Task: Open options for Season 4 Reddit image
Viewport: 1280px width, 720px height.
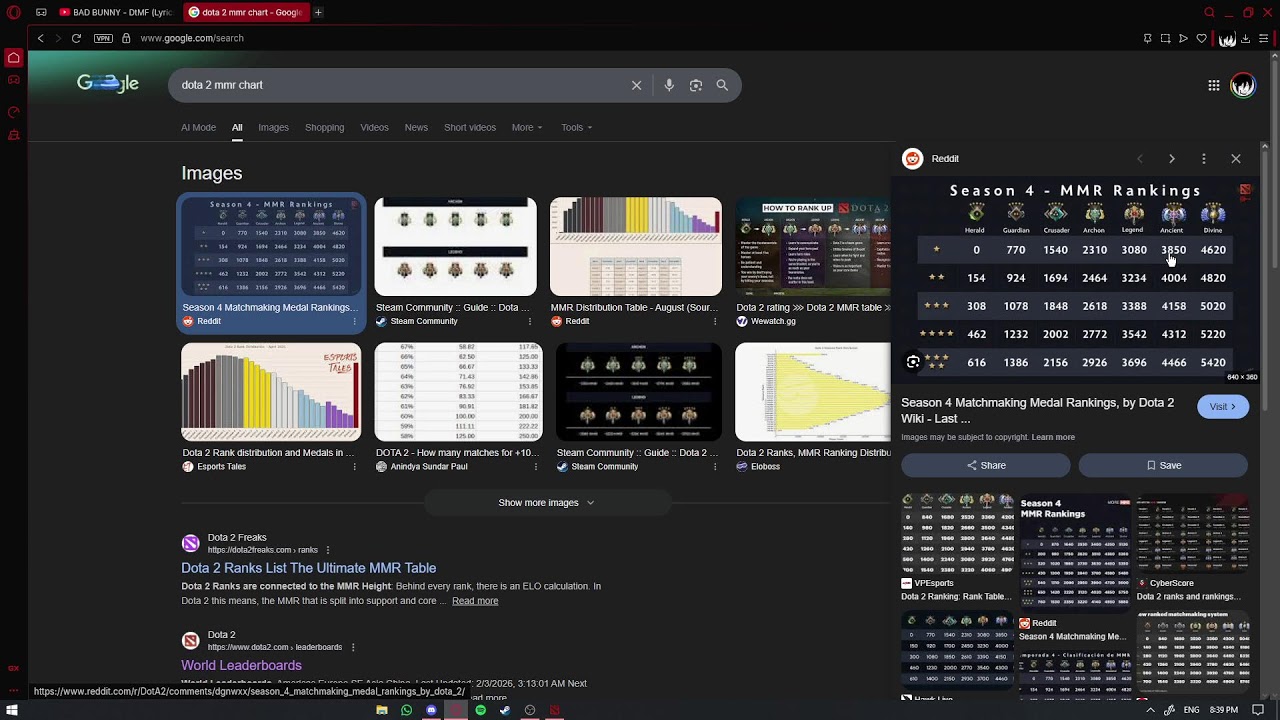Action: [x=354, y=321]
